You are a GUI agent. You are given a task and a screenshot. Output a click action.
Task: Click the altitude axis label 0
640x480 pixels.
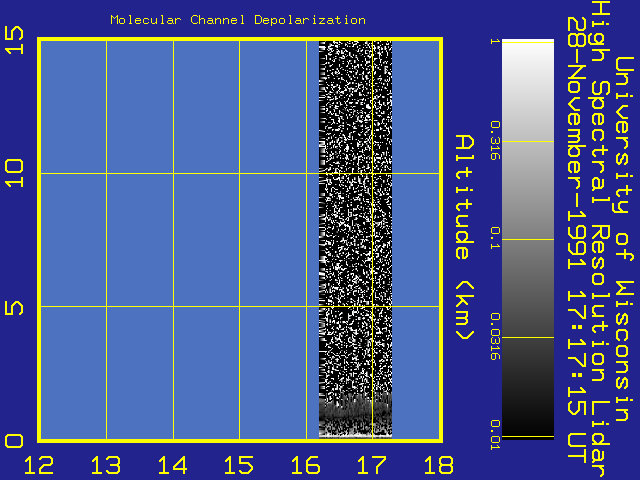(14, 441)
